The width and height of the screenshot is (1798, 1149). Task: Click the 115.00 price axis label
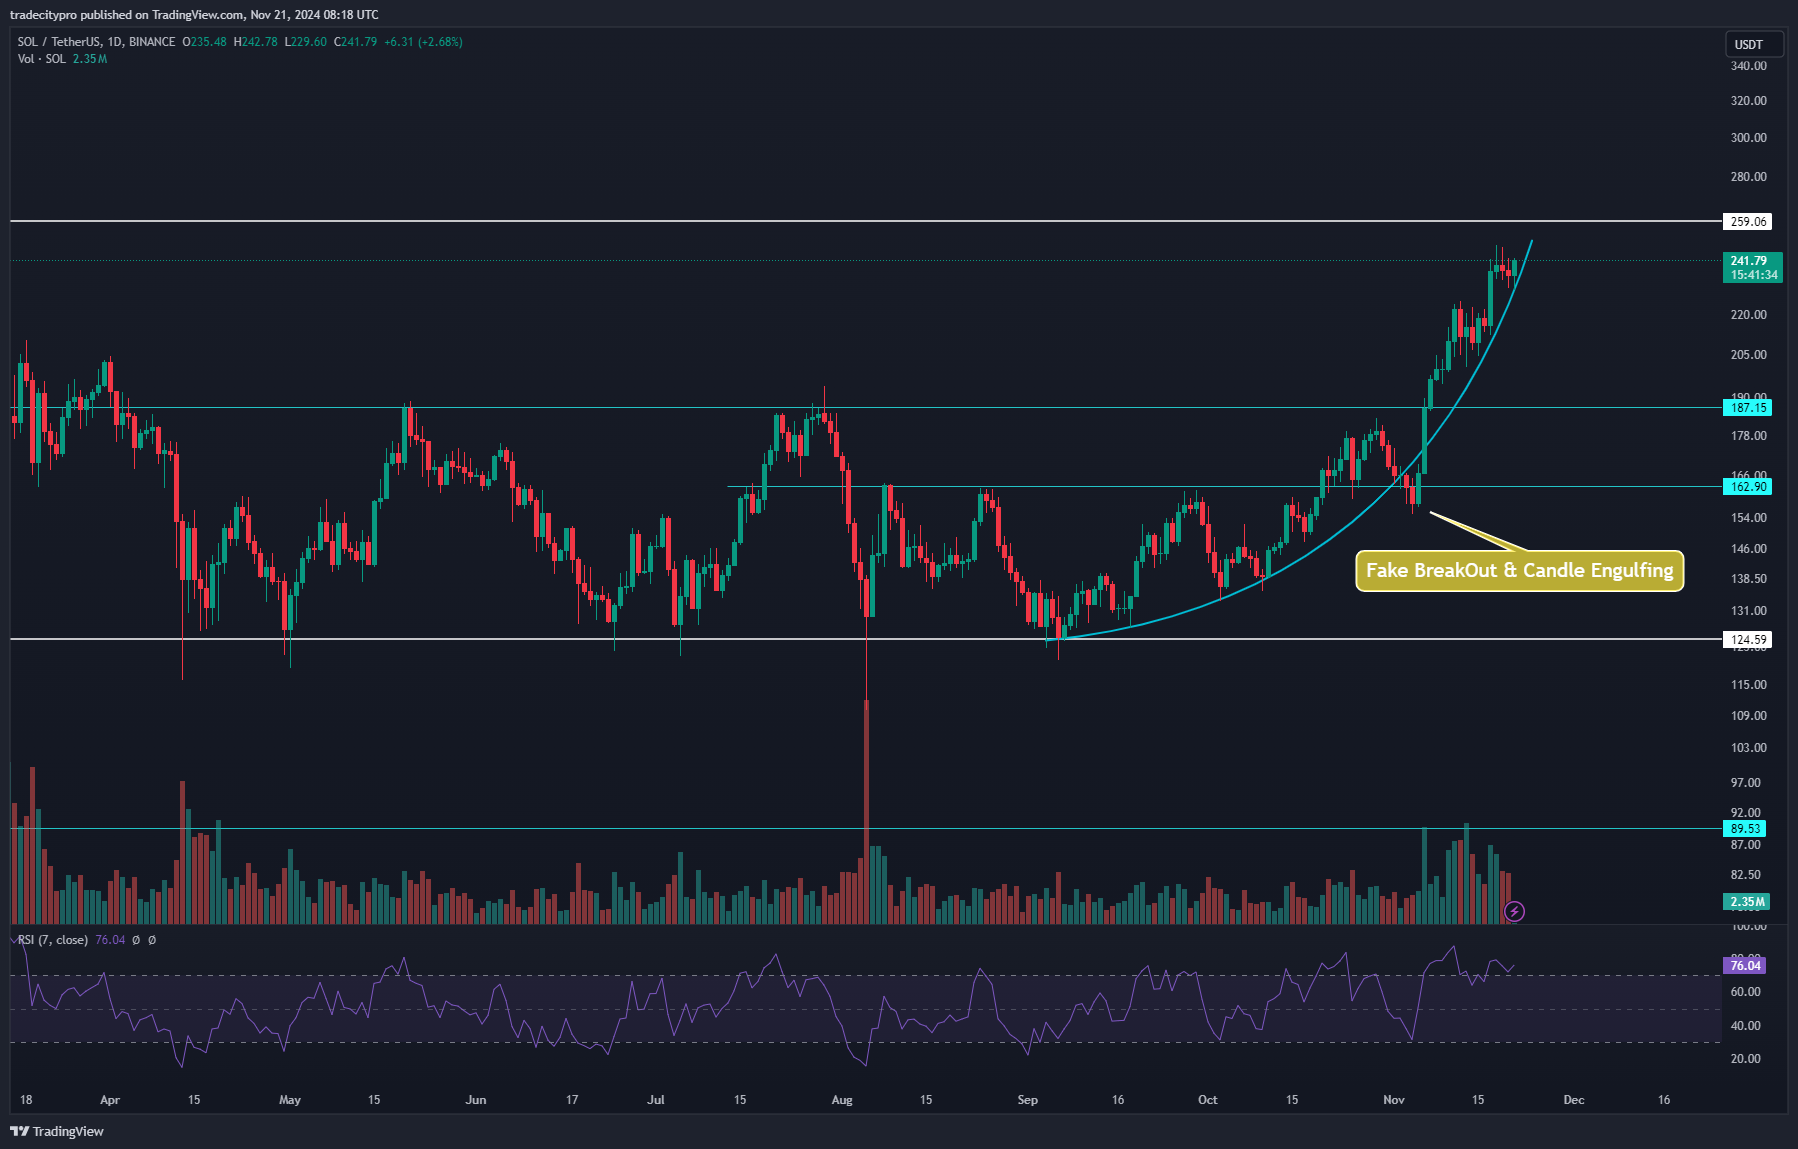coord(1749,685)
